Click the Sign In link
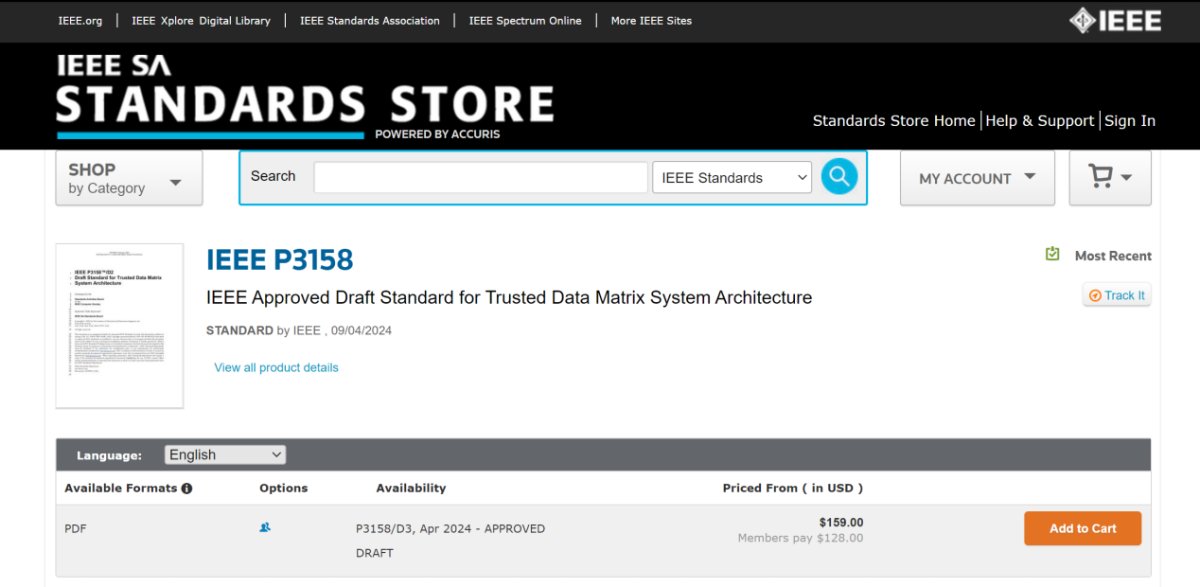Screen dimensions: 1200x587 [1130, 121]
